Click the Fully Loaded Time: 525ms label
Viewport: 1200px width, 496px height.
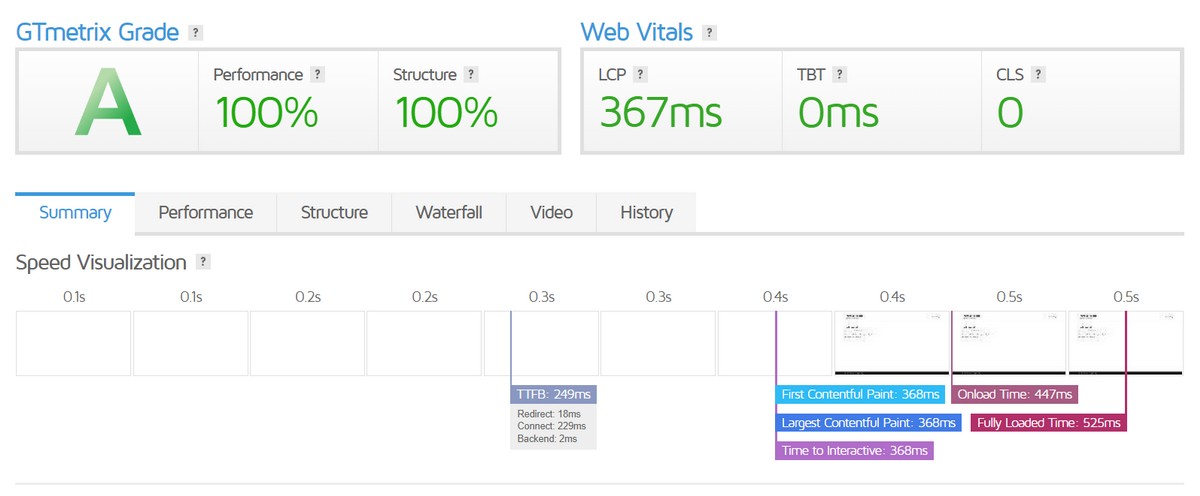point(1049,423)
